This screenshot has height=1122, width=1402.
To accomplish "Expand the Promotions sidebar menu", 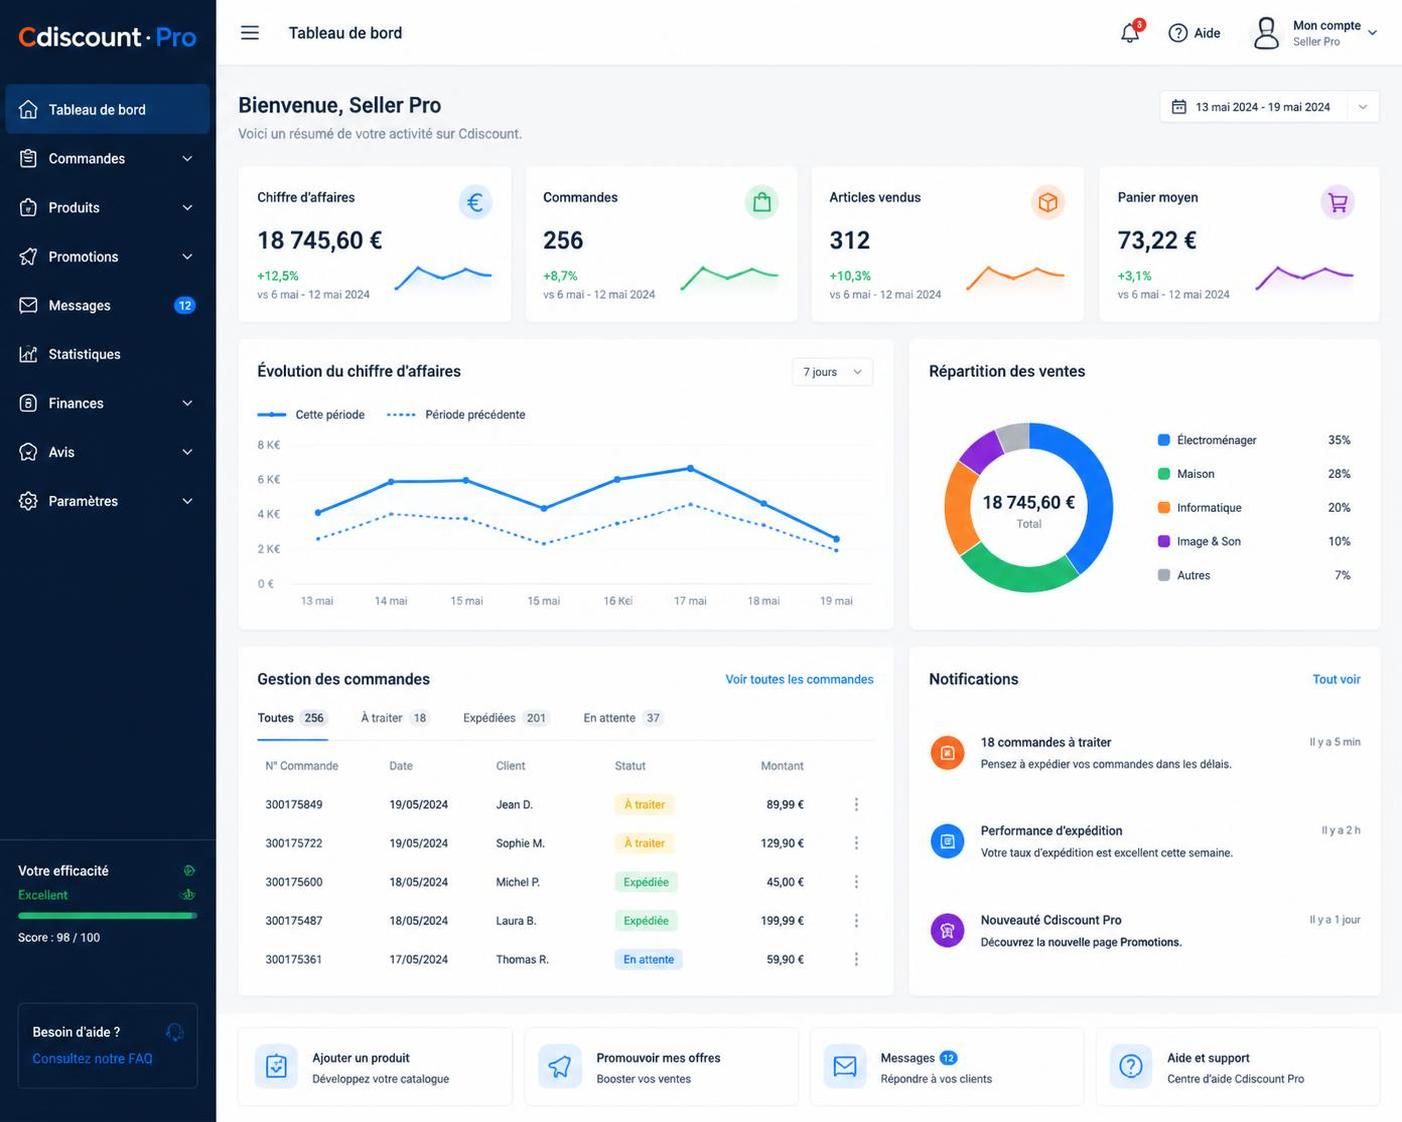I will click(x=187, y=256).
